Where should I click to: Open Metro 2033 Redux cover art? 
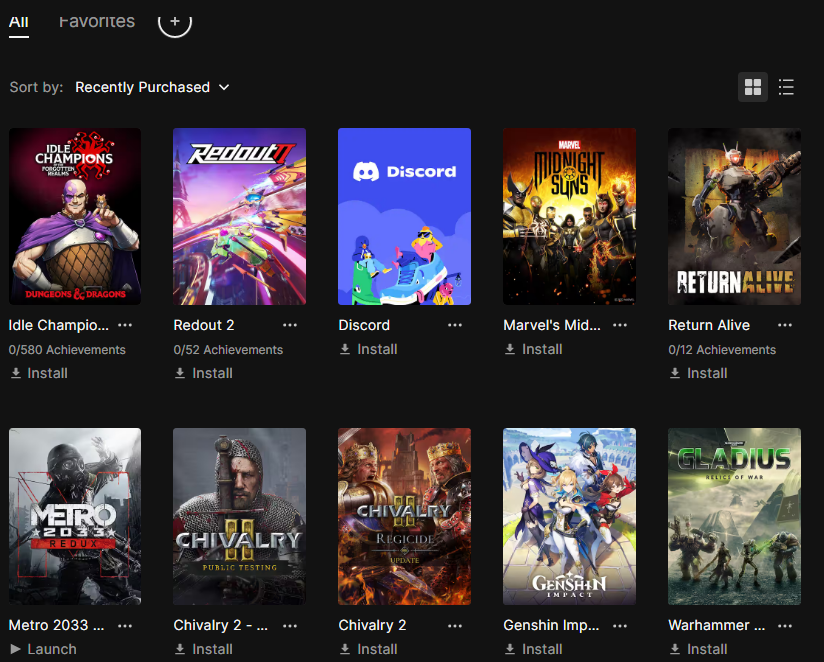coord(75,516)
